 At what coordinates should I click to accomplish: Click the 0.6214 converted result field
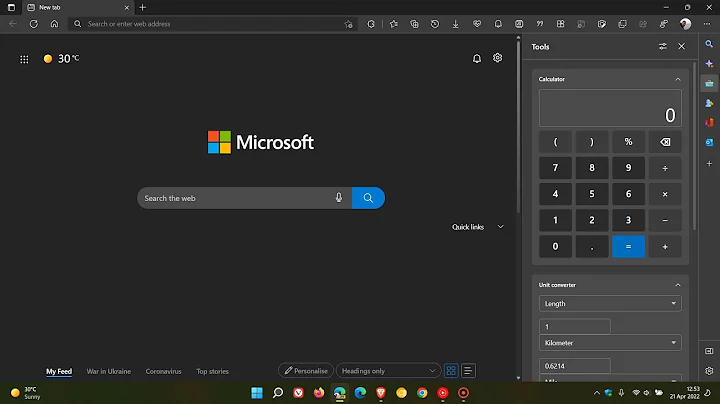point(574,366)
